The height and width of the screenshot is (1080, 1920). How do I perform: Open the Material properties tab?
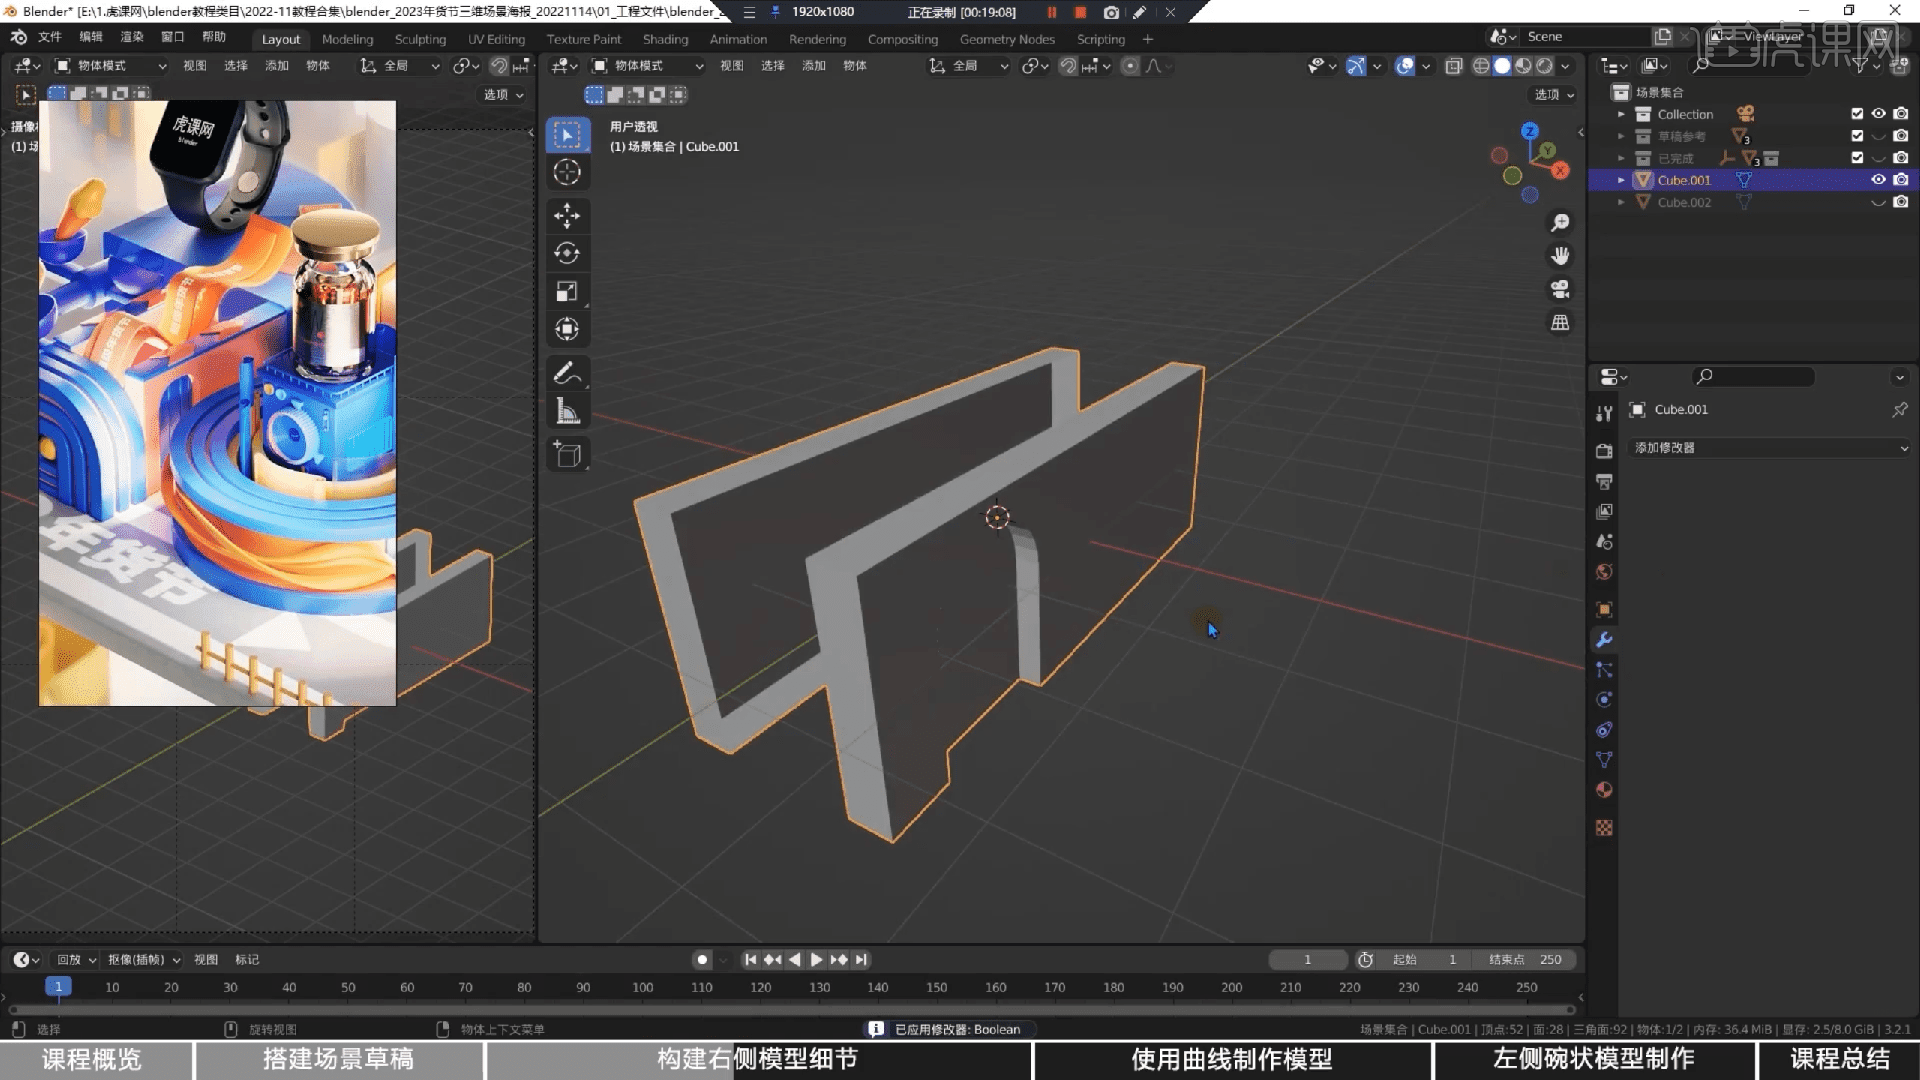click(x=1604, y=790)
